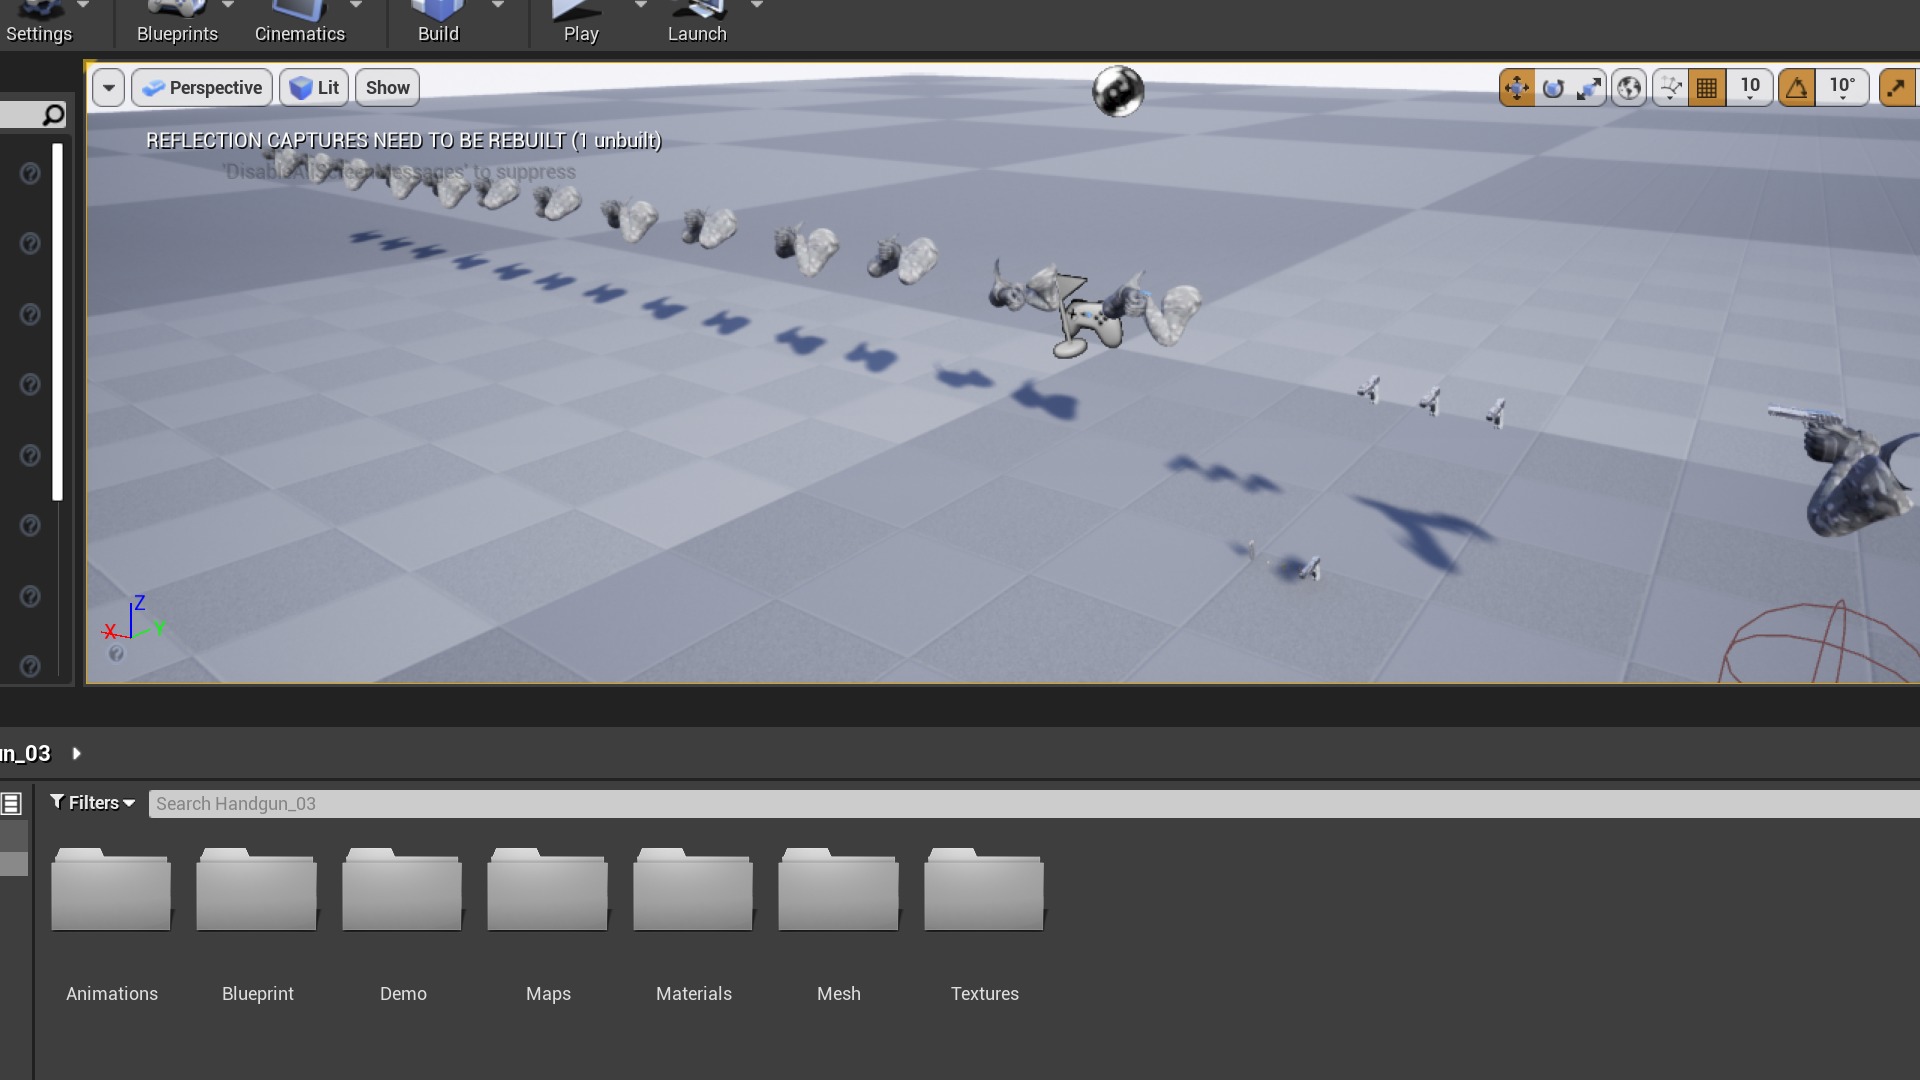Open the rotation snap 10° dropdown
Screen dimensions: 1920x1080
(1842, 88)
